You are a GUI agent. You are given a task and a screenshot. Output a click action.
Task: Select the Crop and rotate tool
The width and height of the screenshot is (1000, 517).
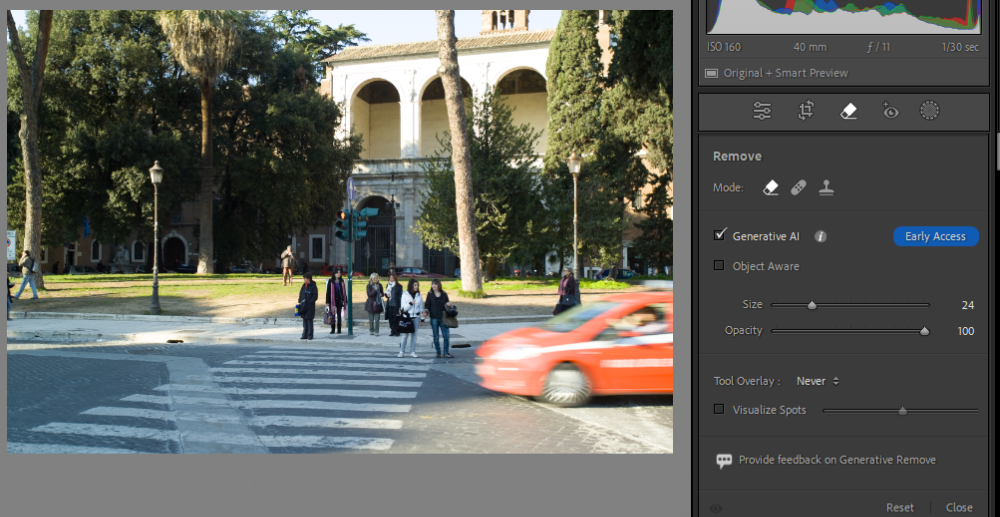(x=805, y=112)
